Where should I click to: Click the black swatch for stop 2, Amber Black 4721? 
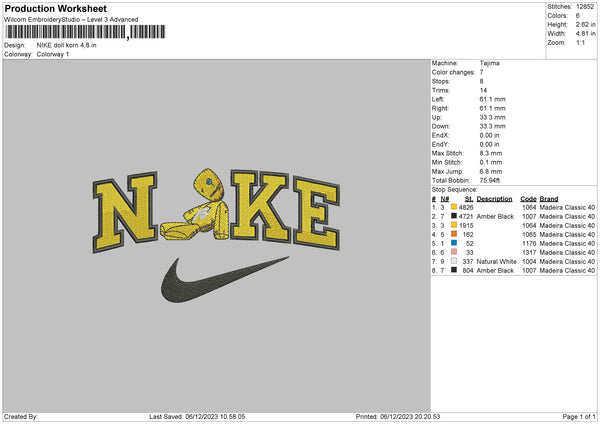[x=454, y=216]
